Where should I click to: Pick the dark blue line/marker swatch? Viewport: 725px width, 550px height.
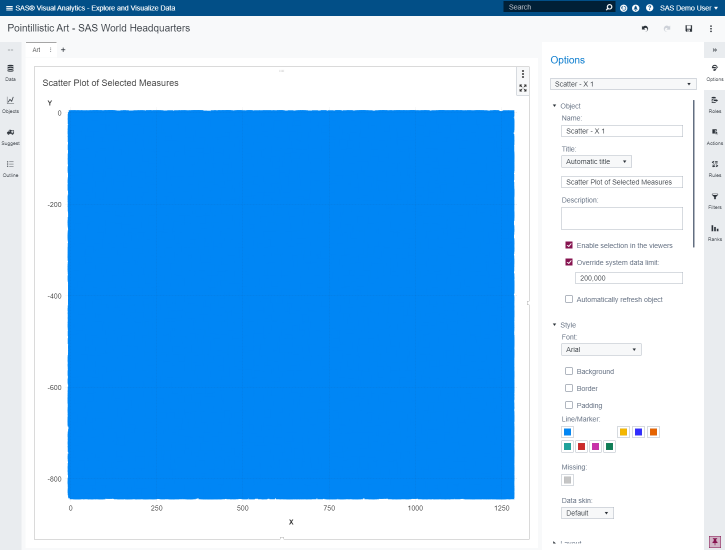point(639,432)
